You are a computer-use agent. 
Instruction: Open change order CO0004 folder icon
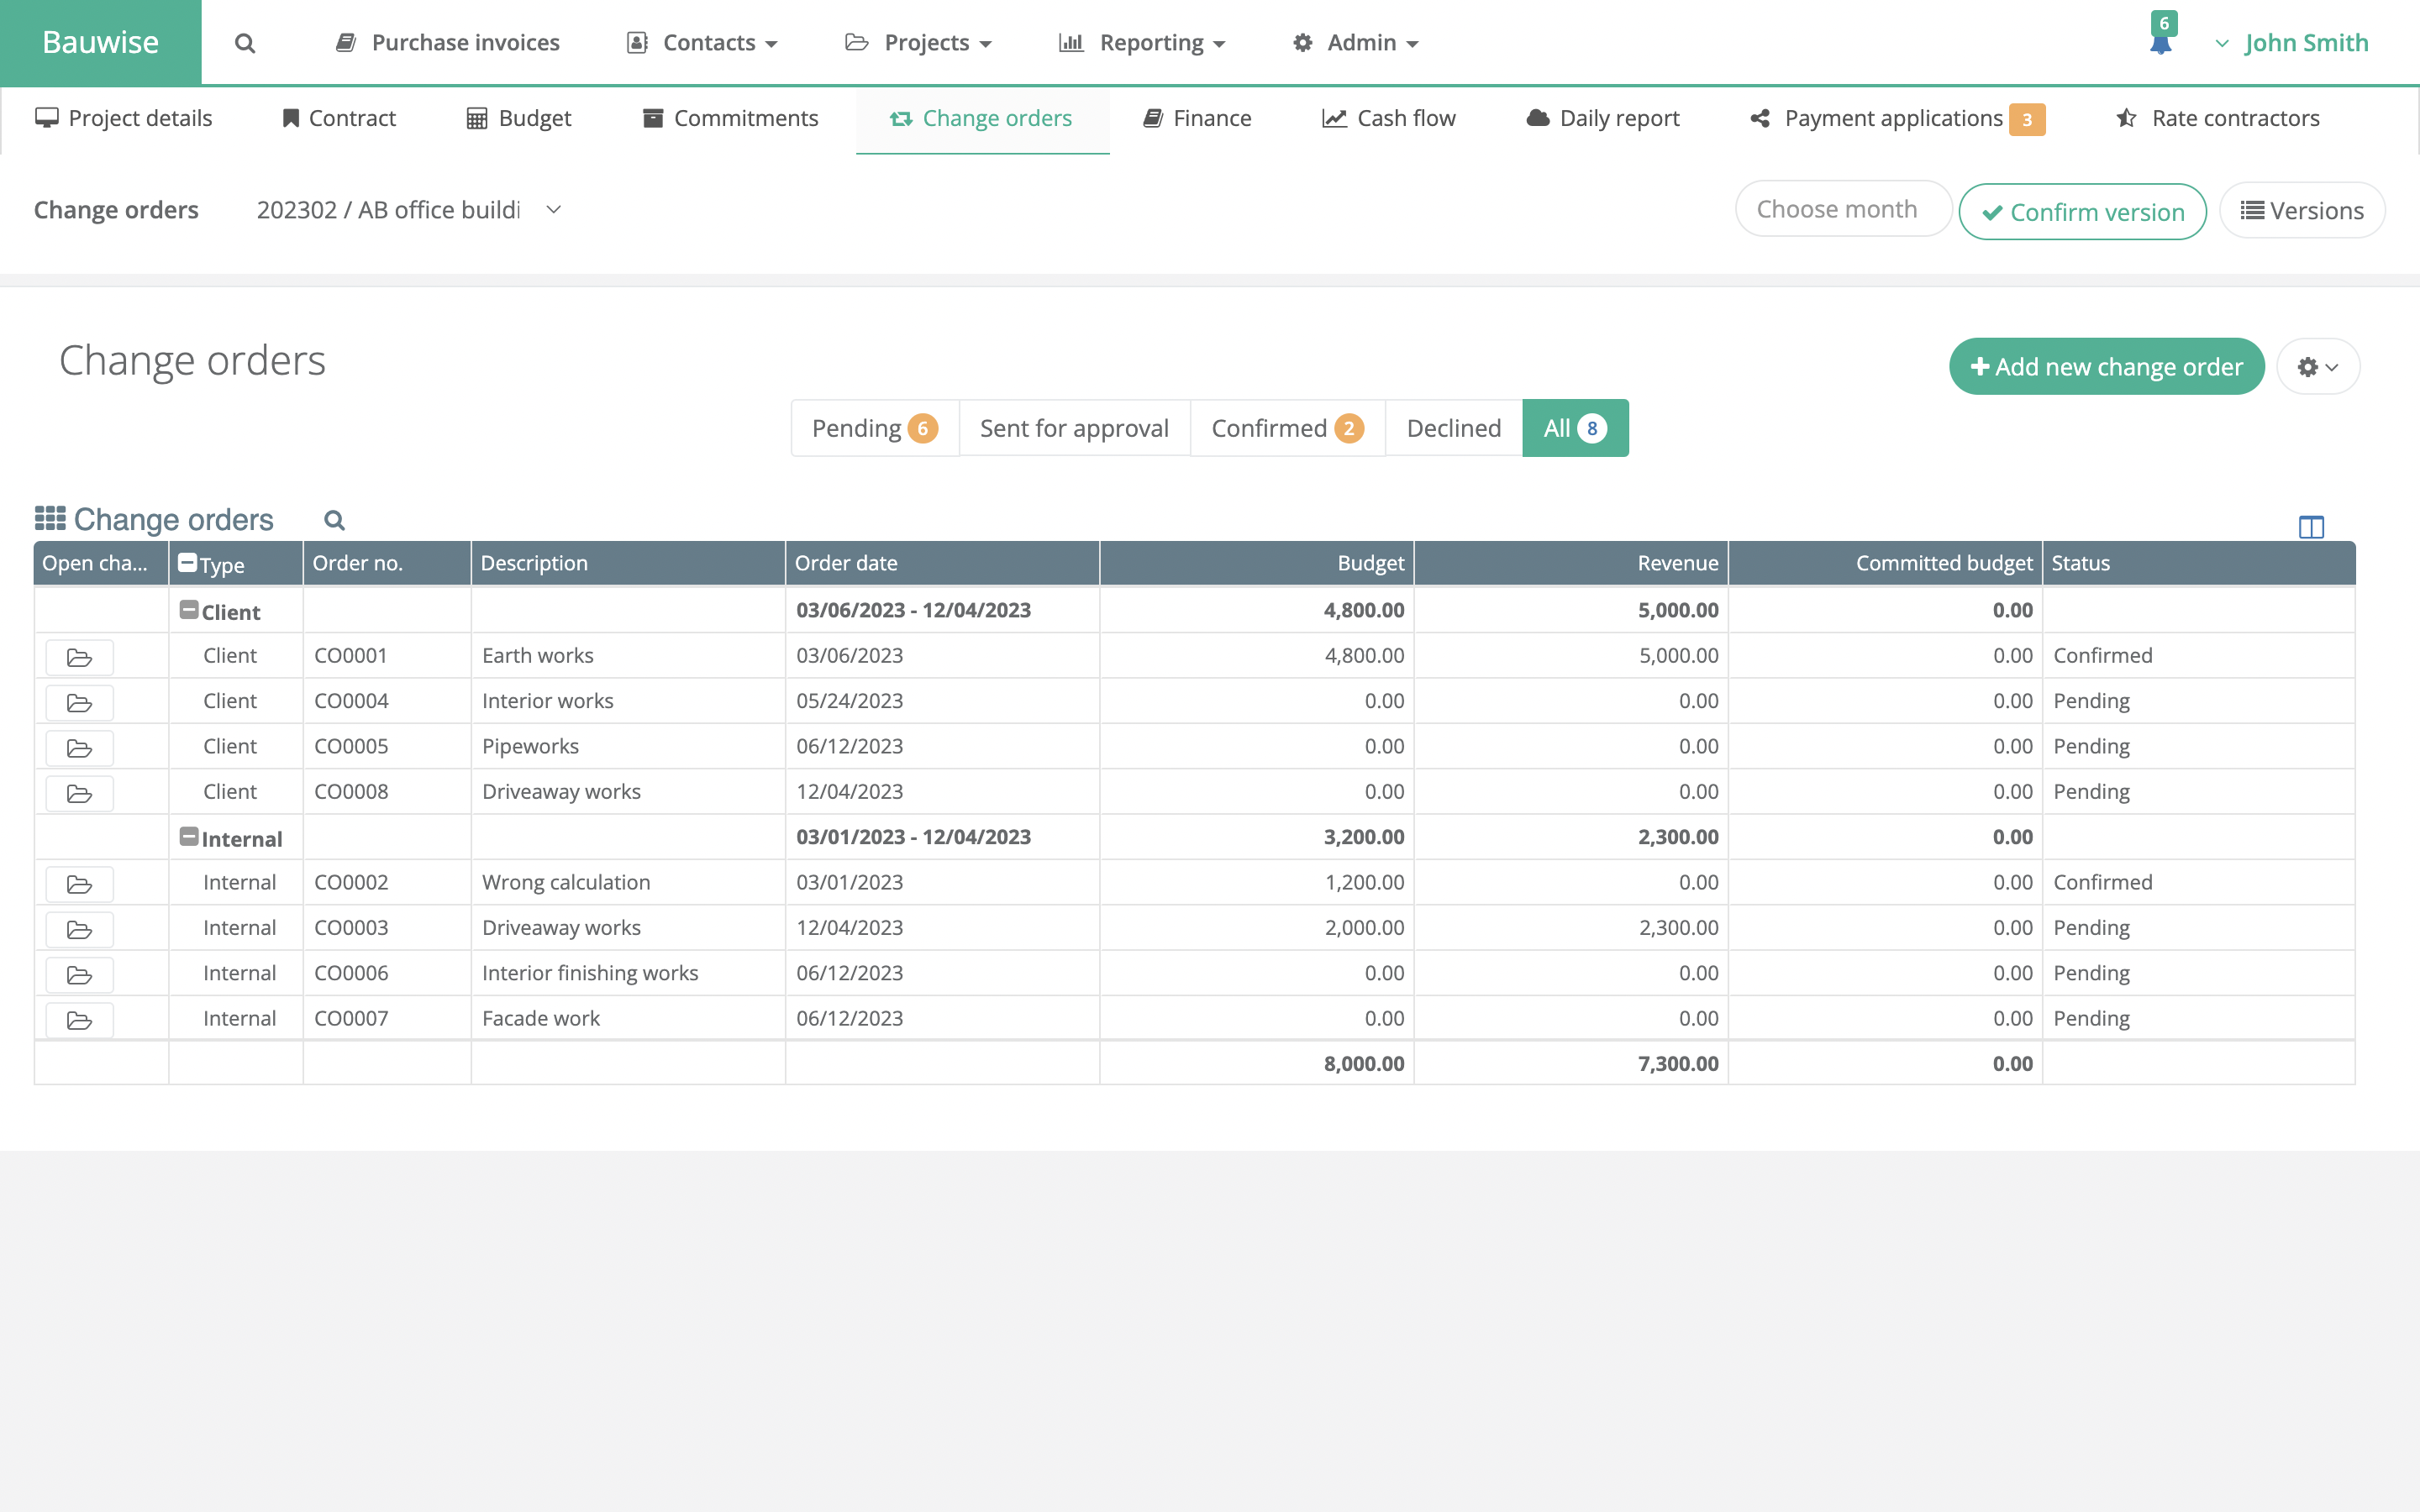click(x=80, y=703)
